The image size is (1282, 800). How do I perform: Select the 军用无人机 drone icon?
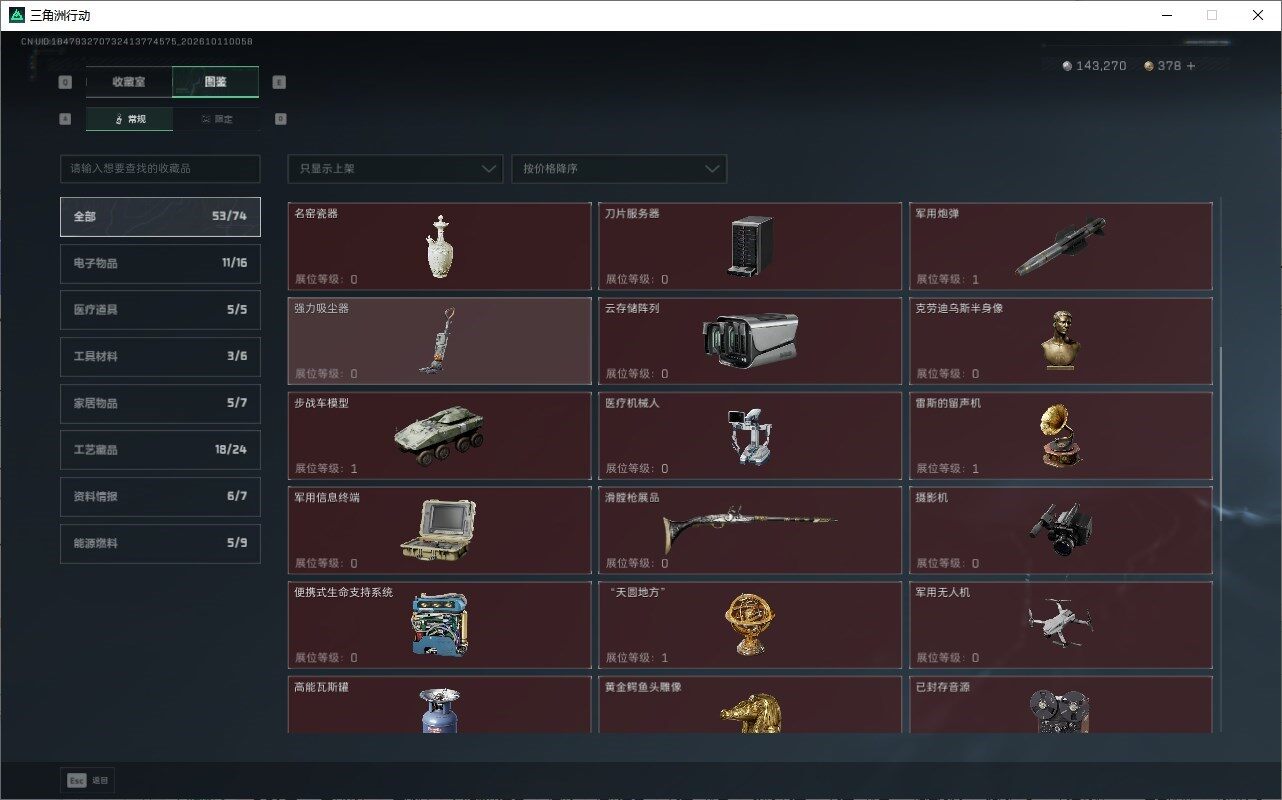pos(1060,622)
